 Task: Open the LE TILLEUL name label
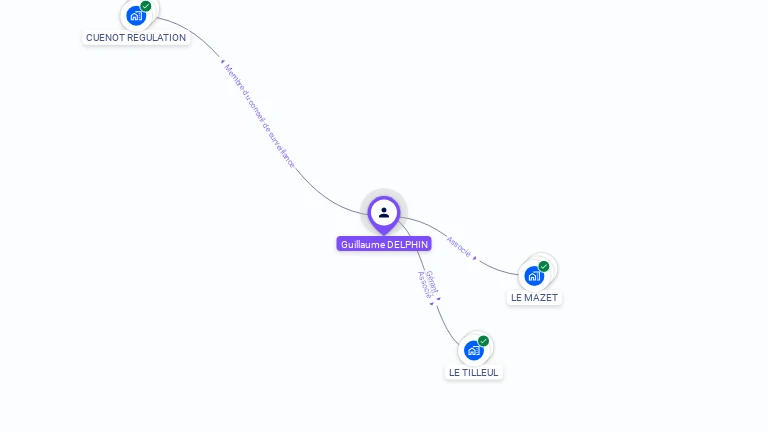(474, 373)
